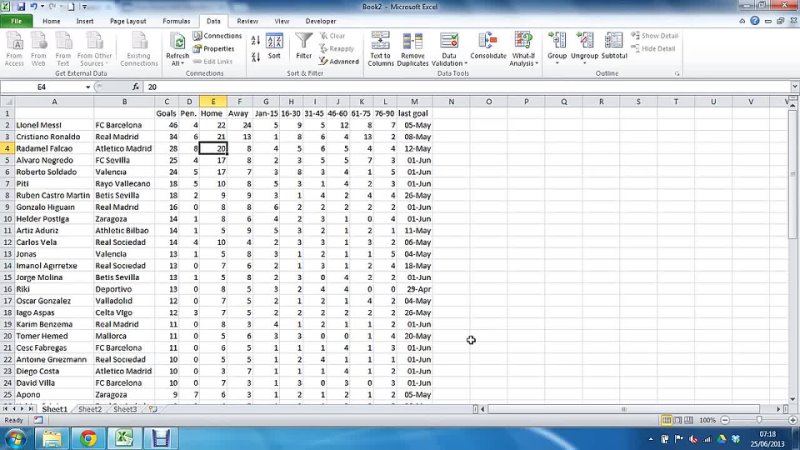The width and height of the screenshot is (800, 450).
Task: Switch to Sheet2 worksheet tab
Action: [90, 409]
